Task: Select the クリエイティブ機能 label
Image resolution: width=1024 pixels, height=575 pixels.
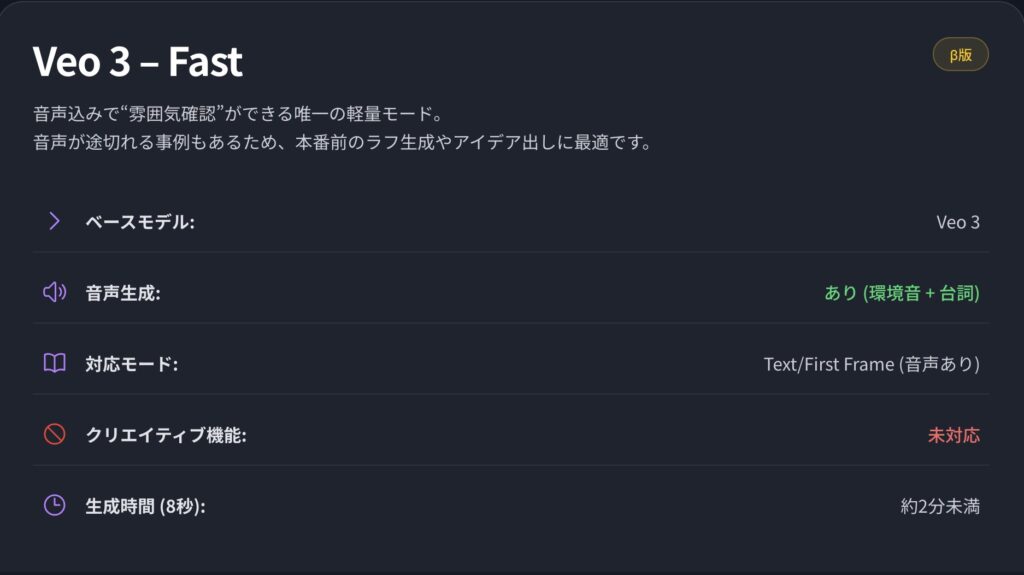Action: pos(166,435)
